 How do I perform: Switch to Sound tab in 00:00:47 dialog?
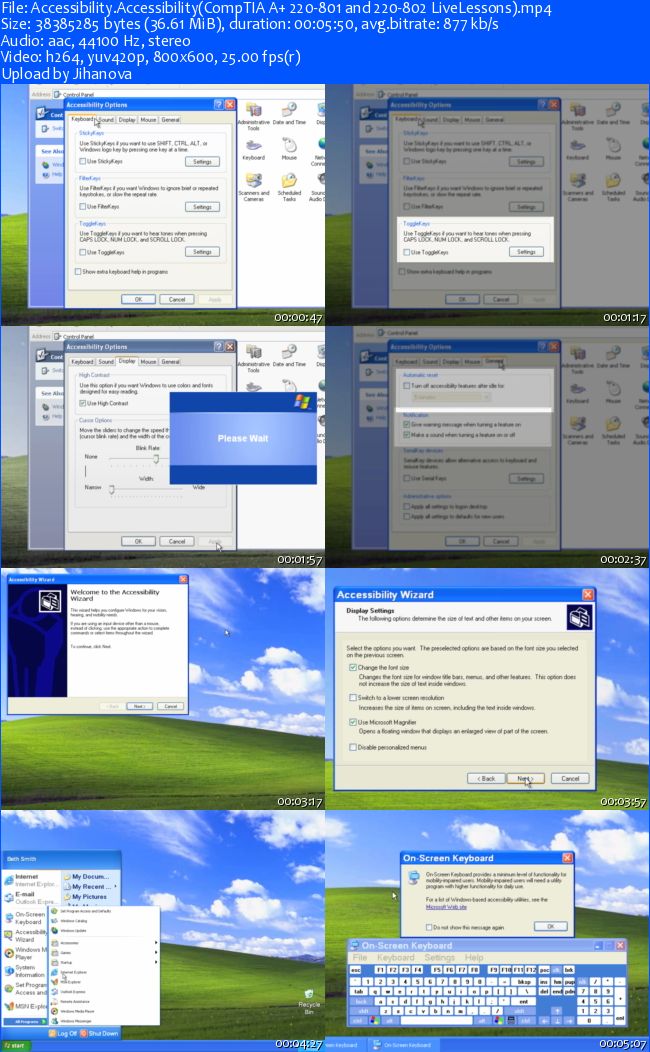(106, 119)
